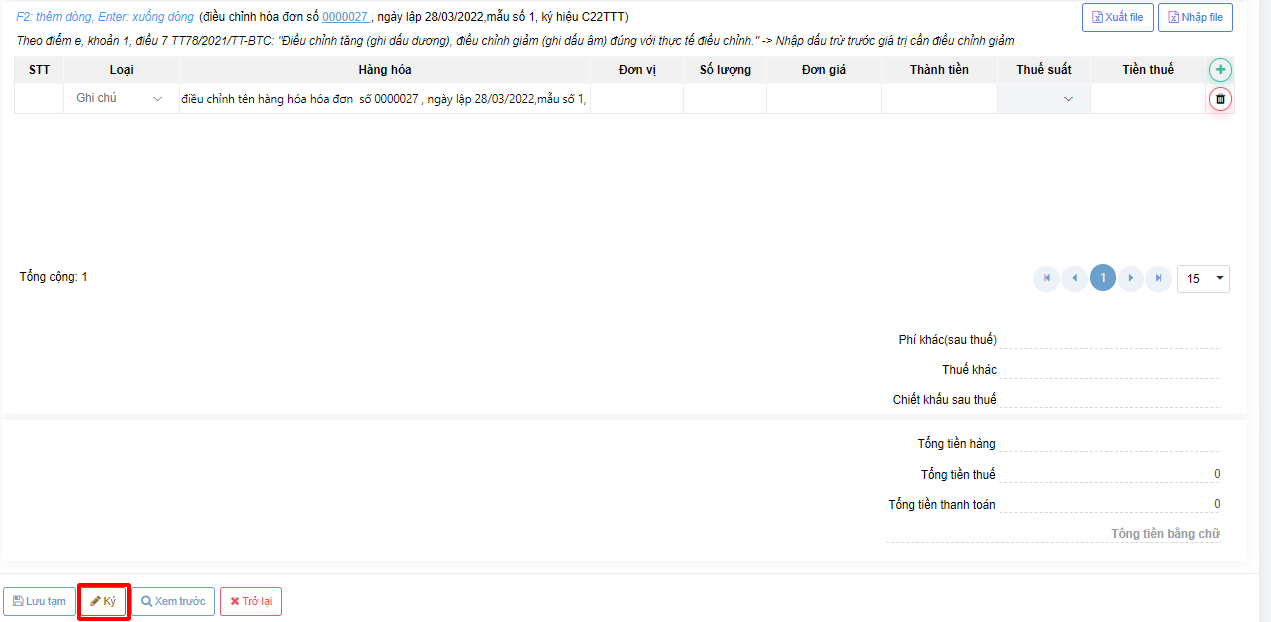This screenshot has width=1271, height=622.
Task: Click Xem trước preview button
Action: coord(173,601)
